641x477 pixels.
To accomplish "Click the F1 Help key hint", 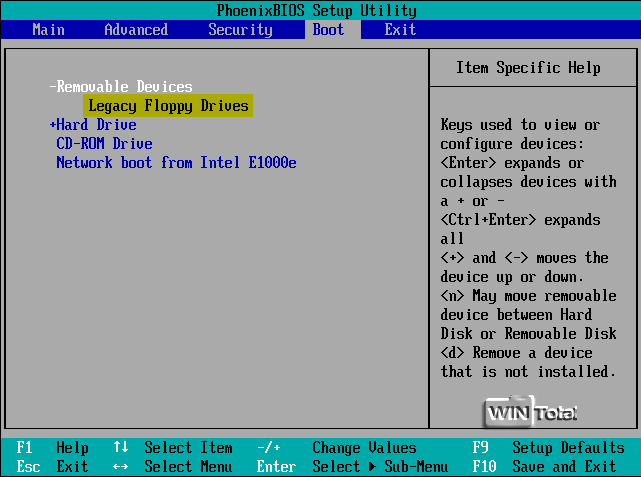I will pos(52,448).
